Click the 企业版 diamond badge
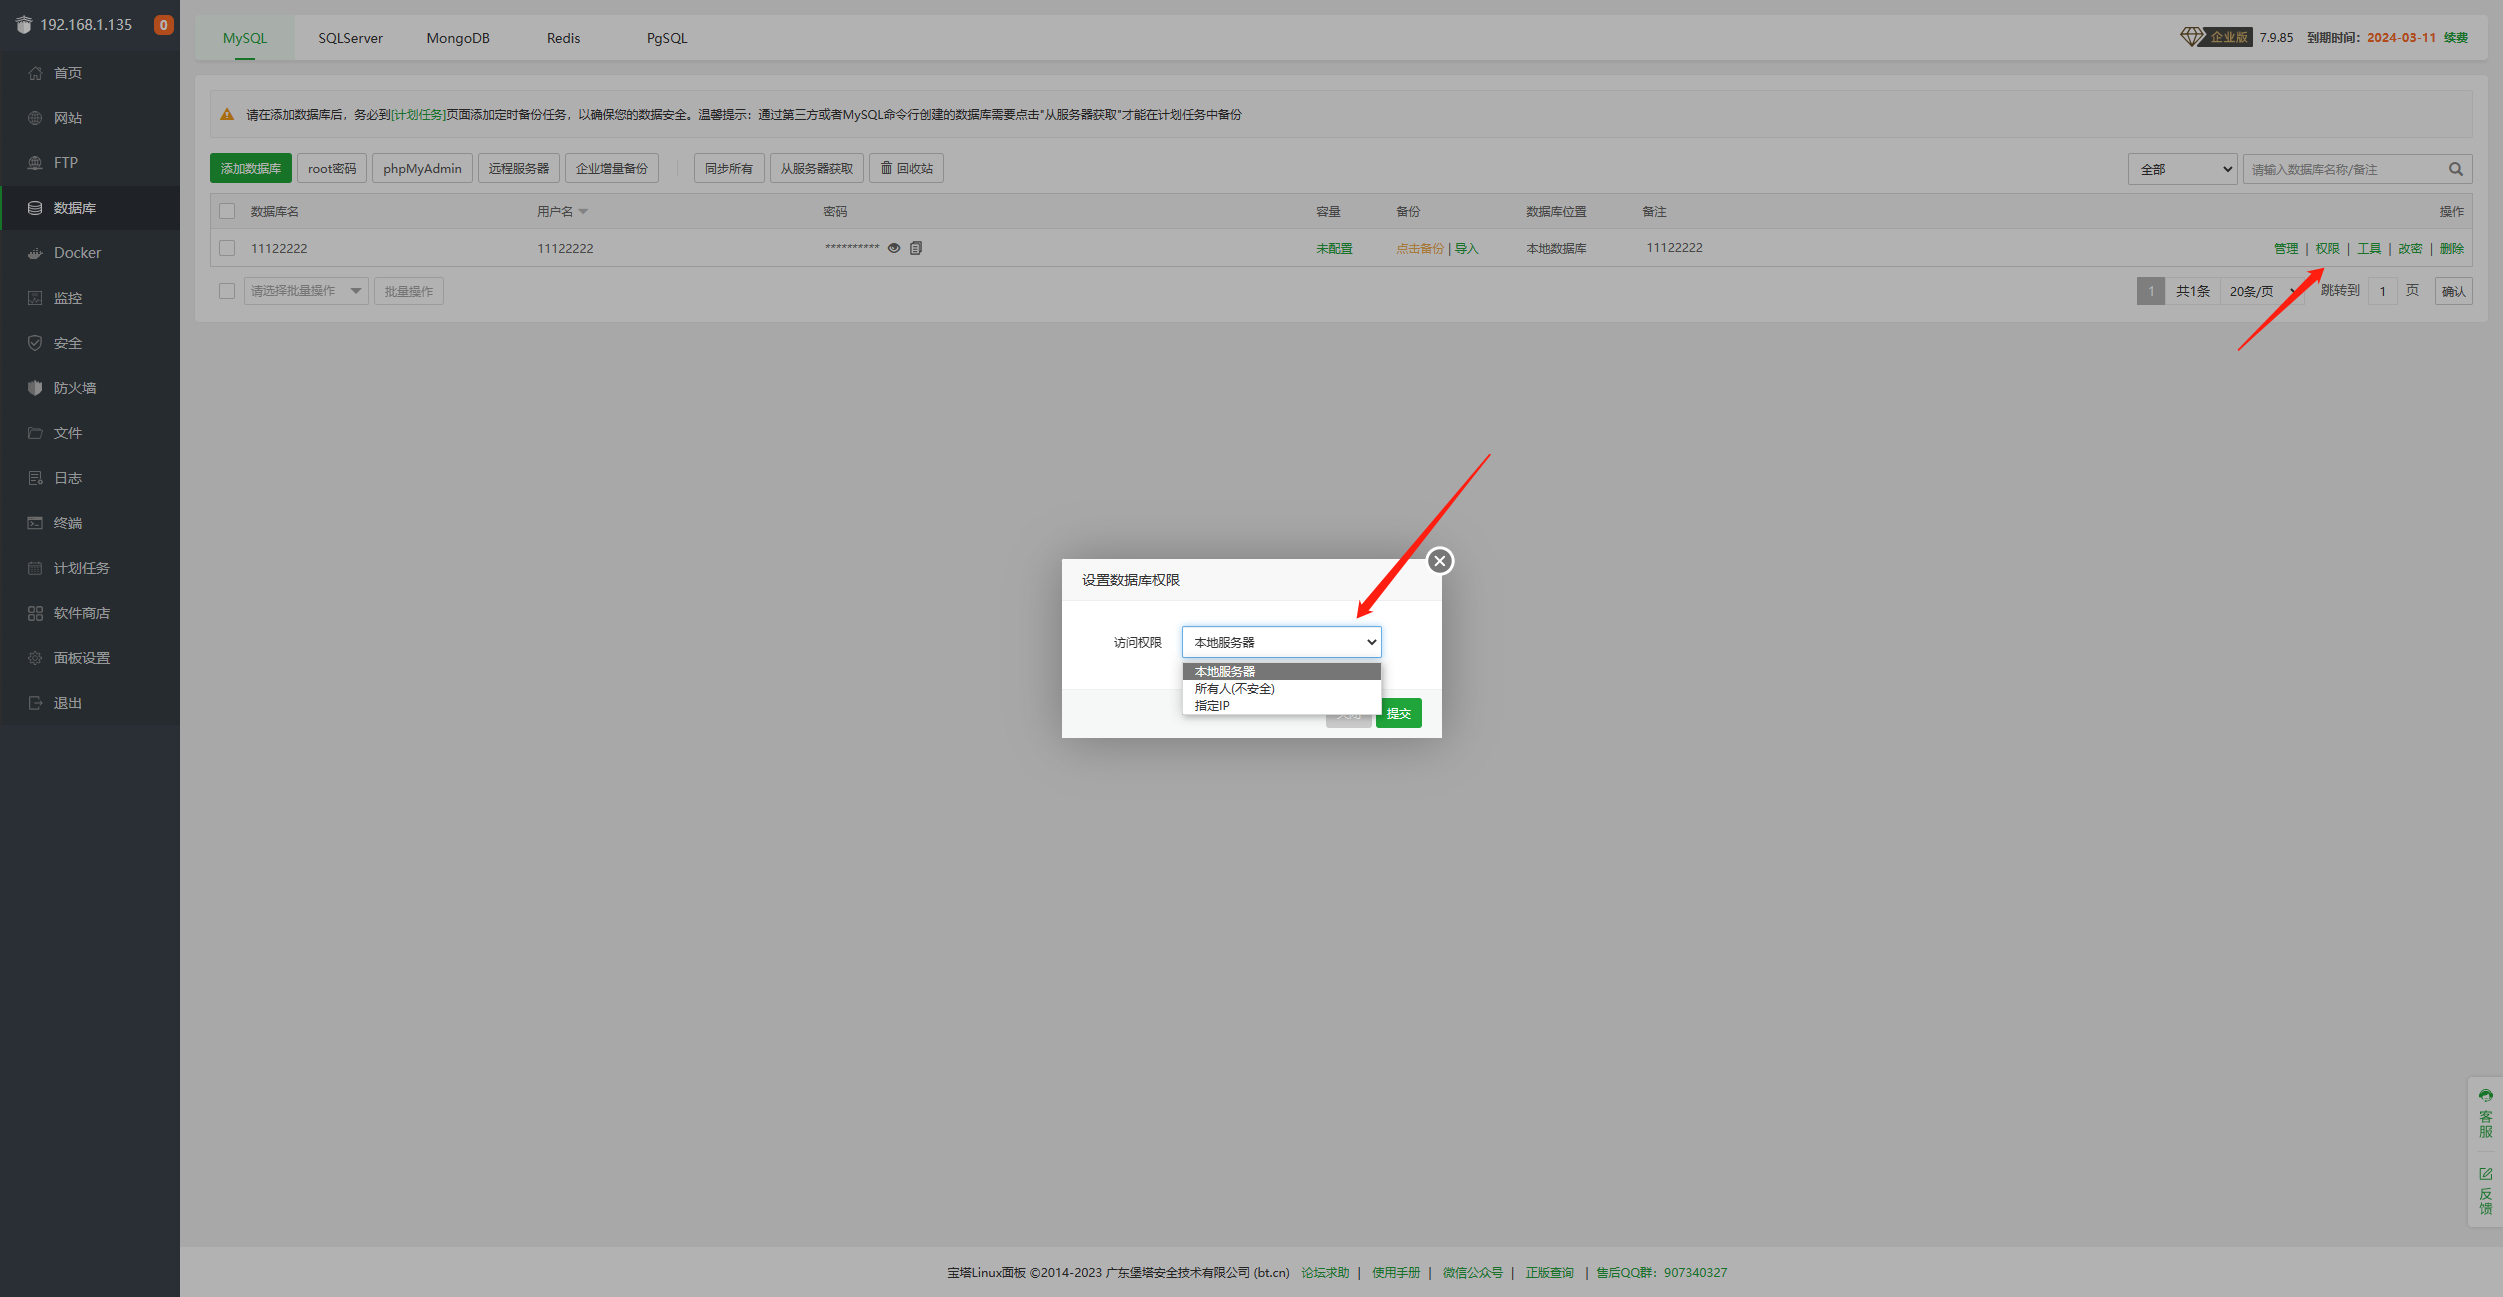 coord(2215,37)
